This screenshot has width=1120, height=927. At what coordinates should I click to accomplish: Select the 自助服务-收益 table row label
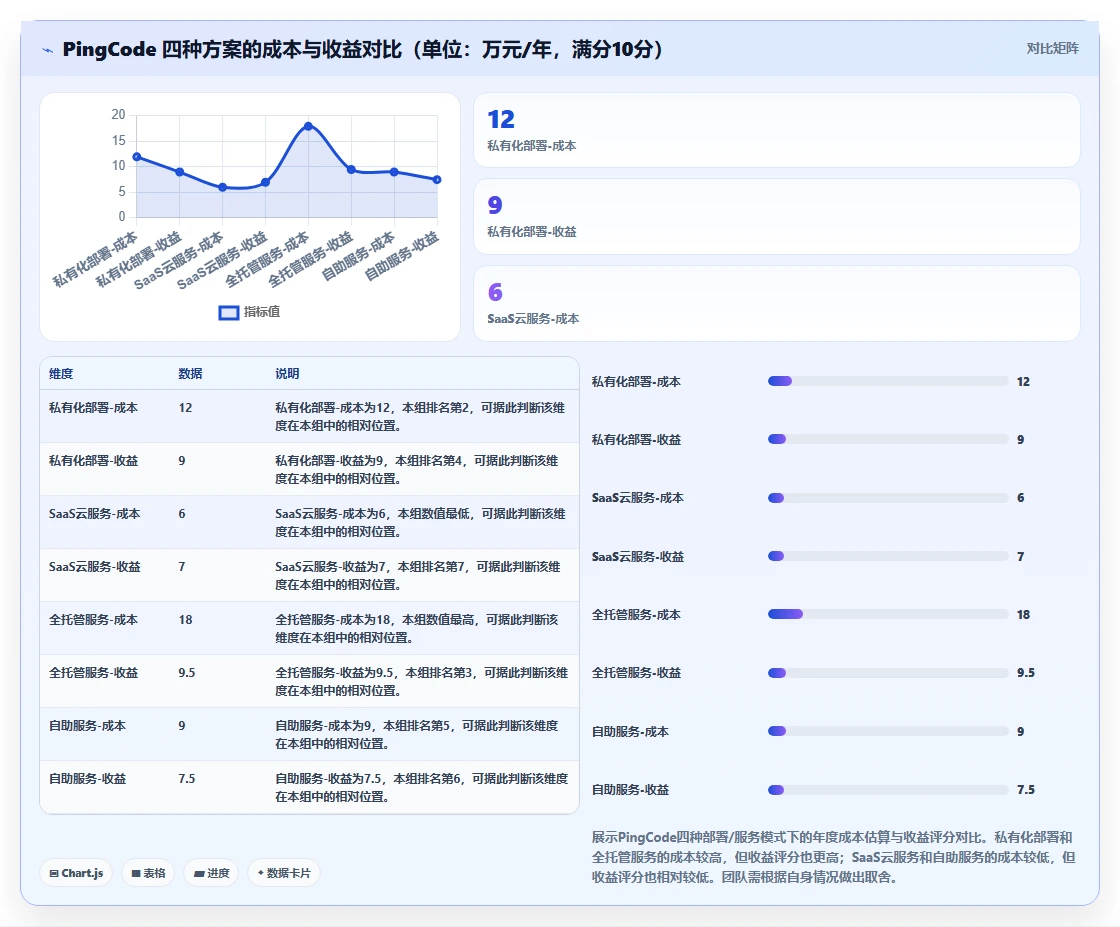coord(87,778)
